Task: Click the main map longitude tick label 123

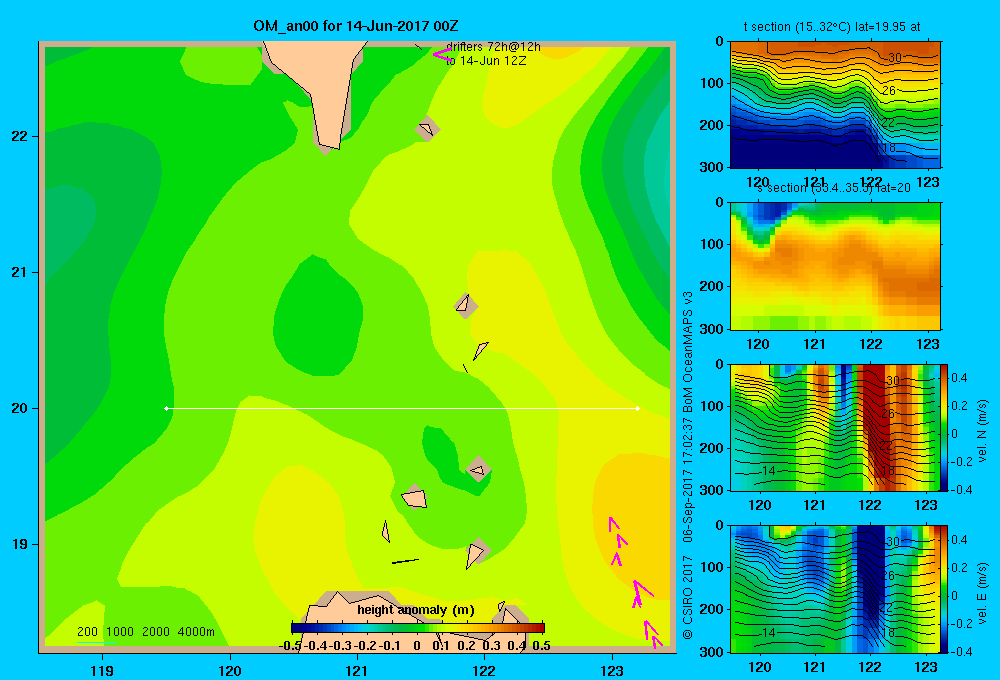Action: (612, 670)
